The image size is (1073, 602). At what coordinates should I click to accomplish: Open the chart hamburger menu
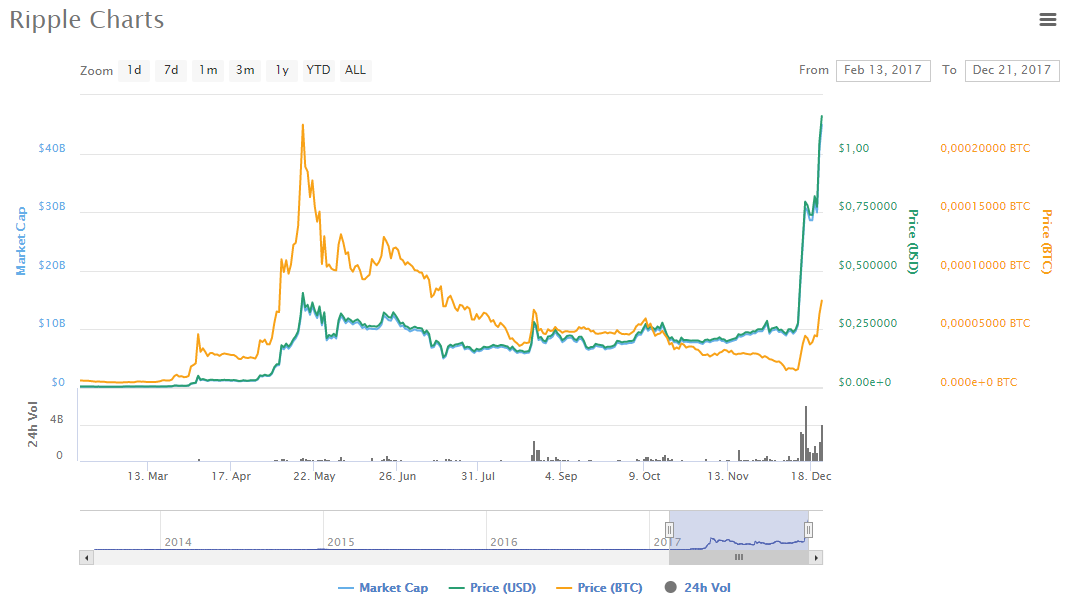[x=1048, y=20]
